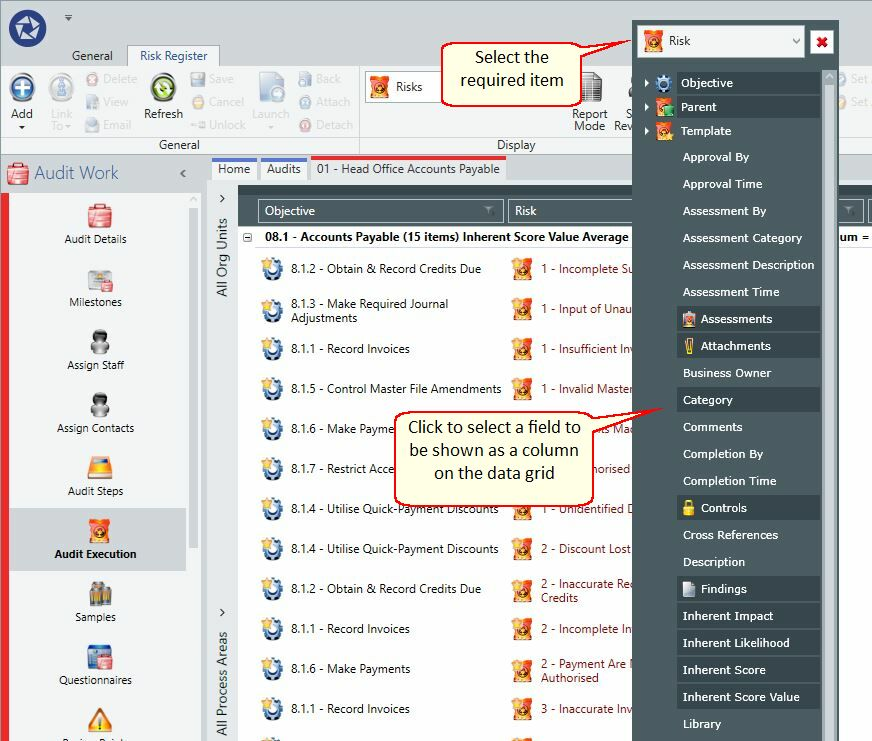
Task: Go to the Home tab
Action: pyautogui.click(x=234, y=169)
